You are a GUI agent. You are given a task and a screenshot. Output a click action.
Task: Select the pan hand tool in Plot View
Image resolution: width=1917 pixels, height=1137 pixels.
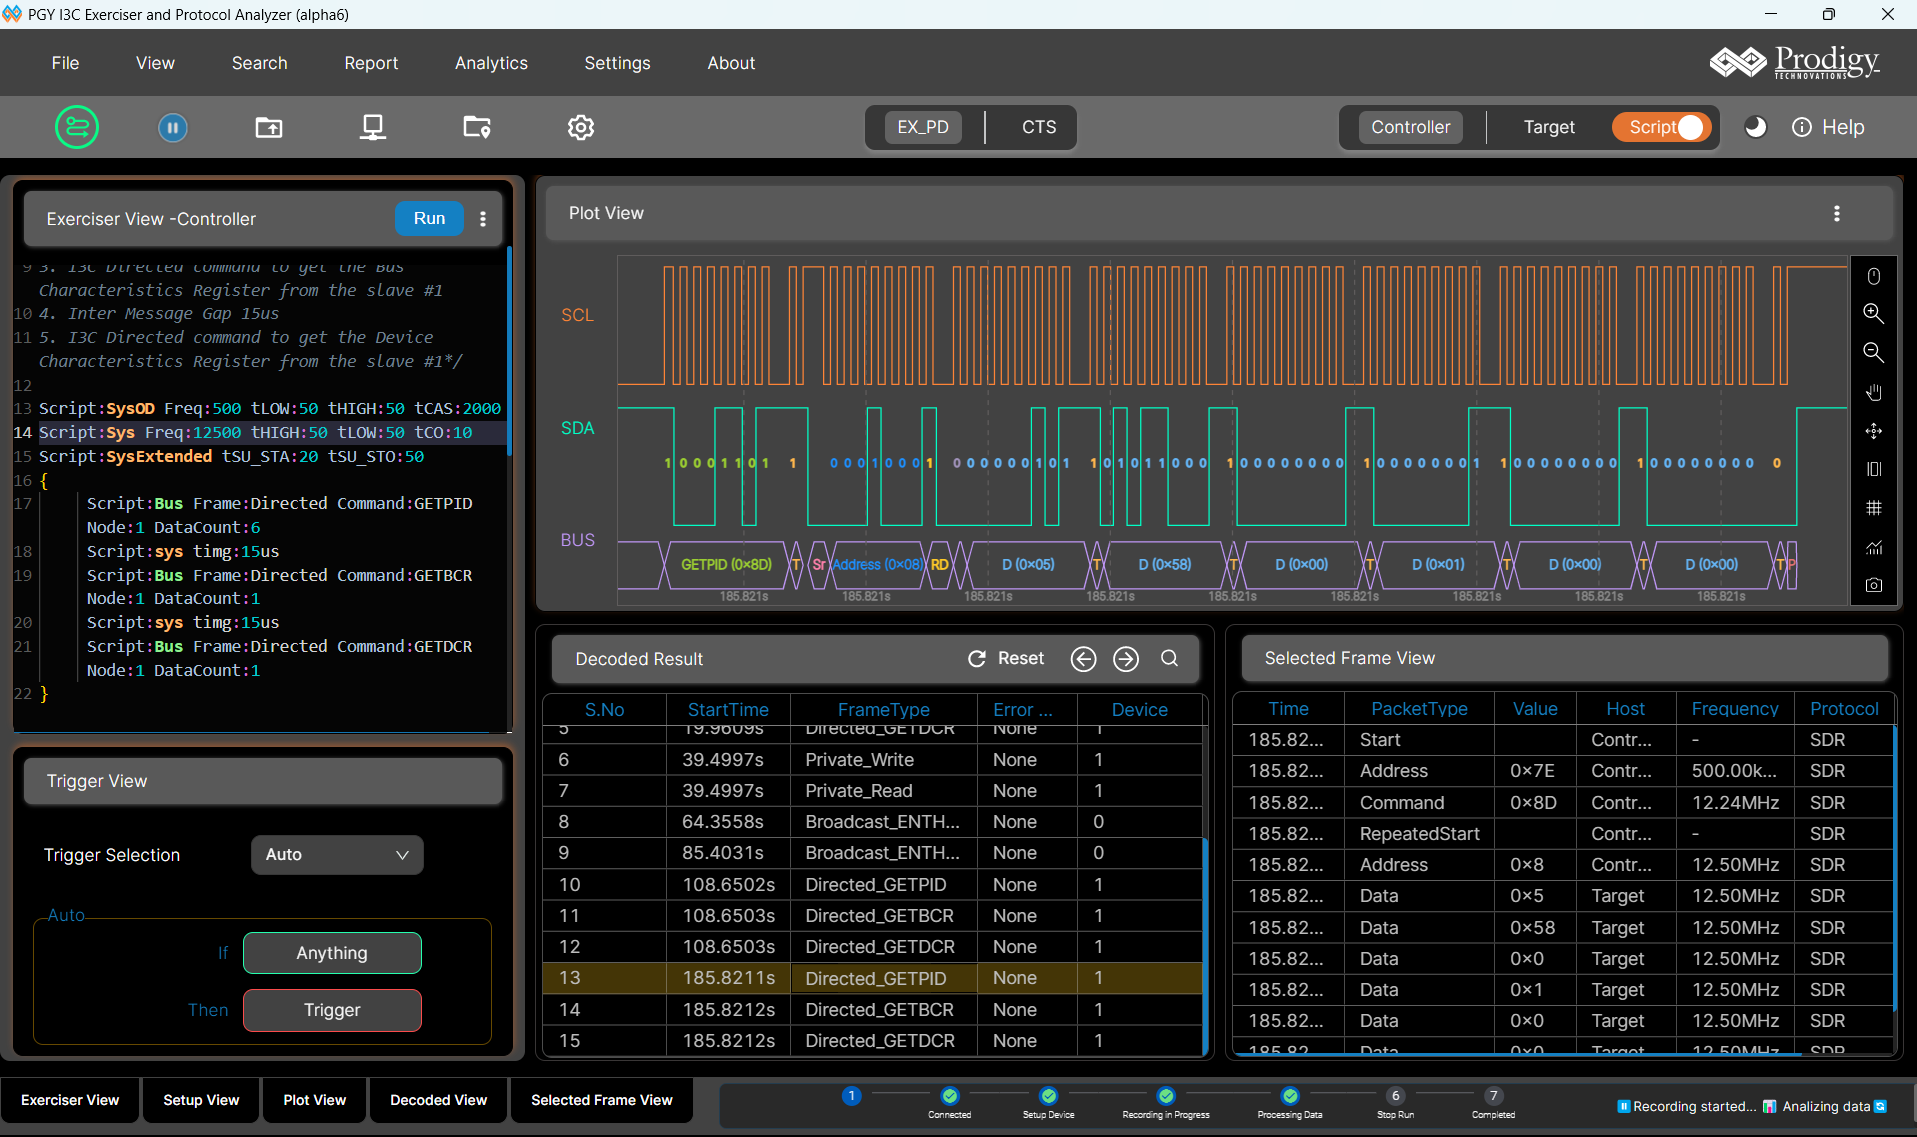(1873, 392)
